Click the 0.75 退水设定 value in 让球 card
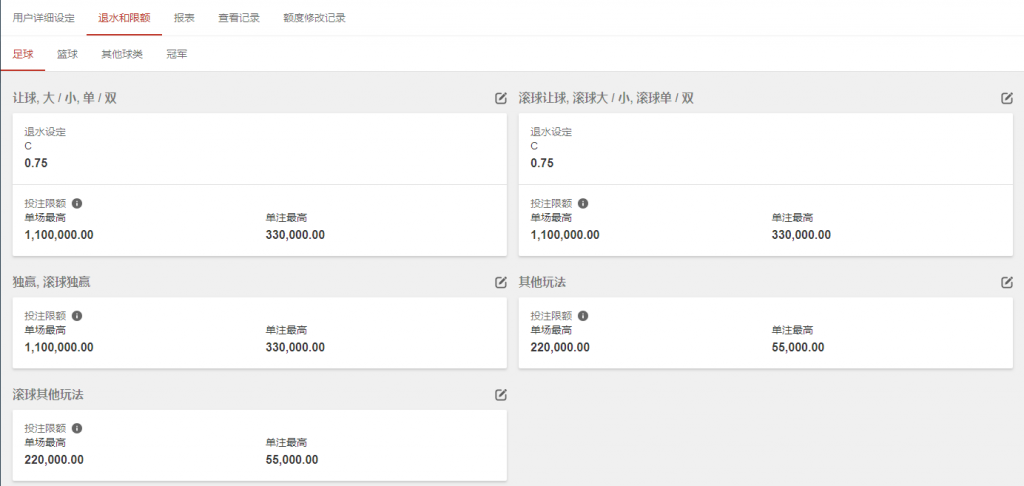1024x486 pixels. tap(37, 163)
